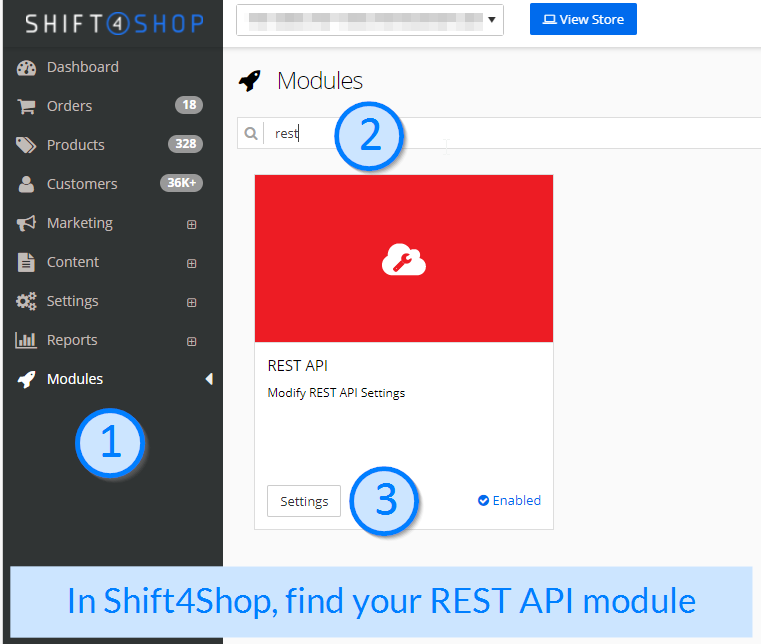Expand the Settings submenu plus icon
This screenshot has width=761, height=644.
pos(192,302)
